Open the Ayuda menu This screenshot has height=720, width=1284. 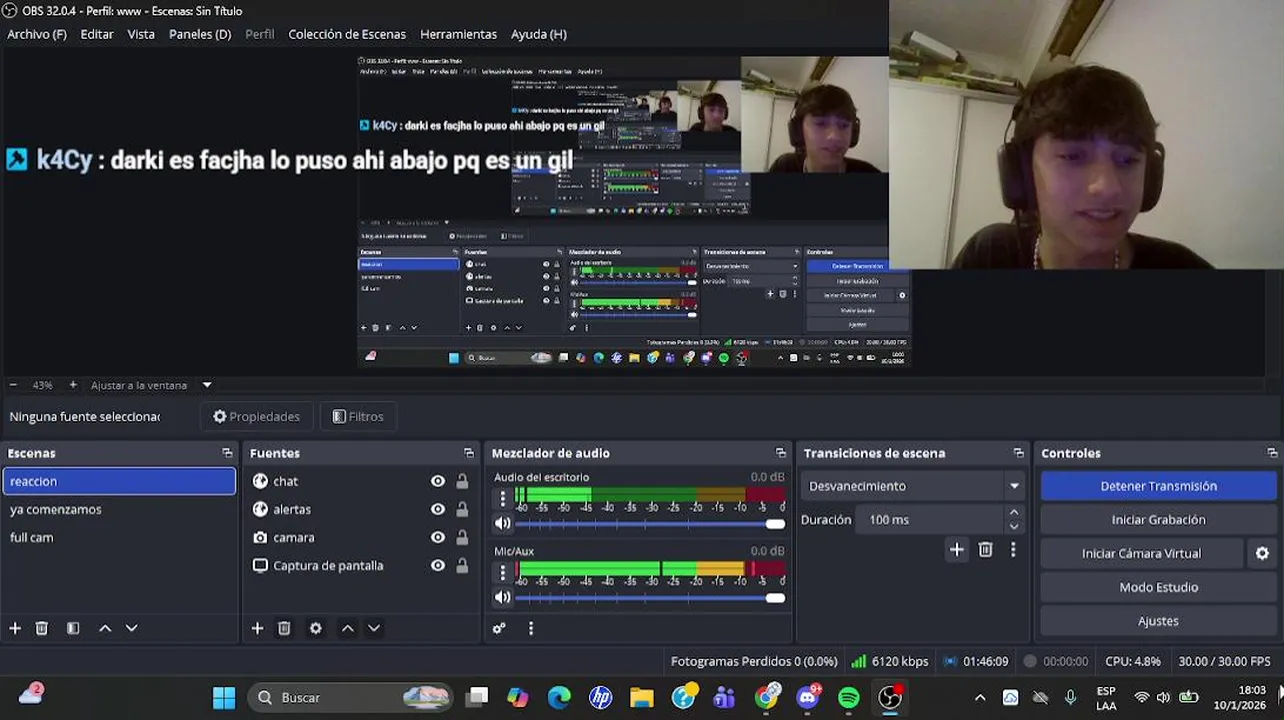coord(539,34)
